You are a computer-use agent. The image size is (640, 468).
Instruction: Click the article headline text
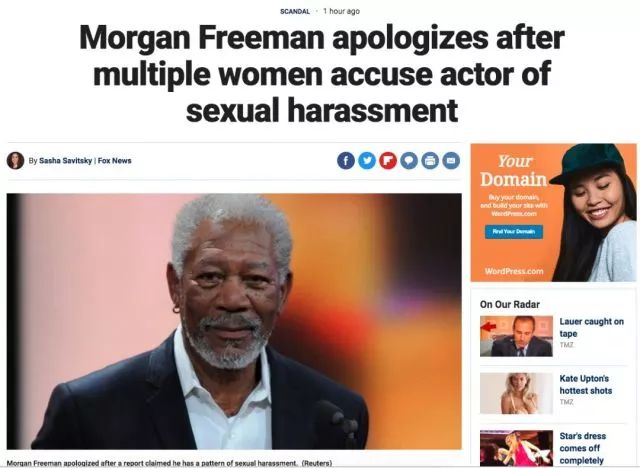322,73
